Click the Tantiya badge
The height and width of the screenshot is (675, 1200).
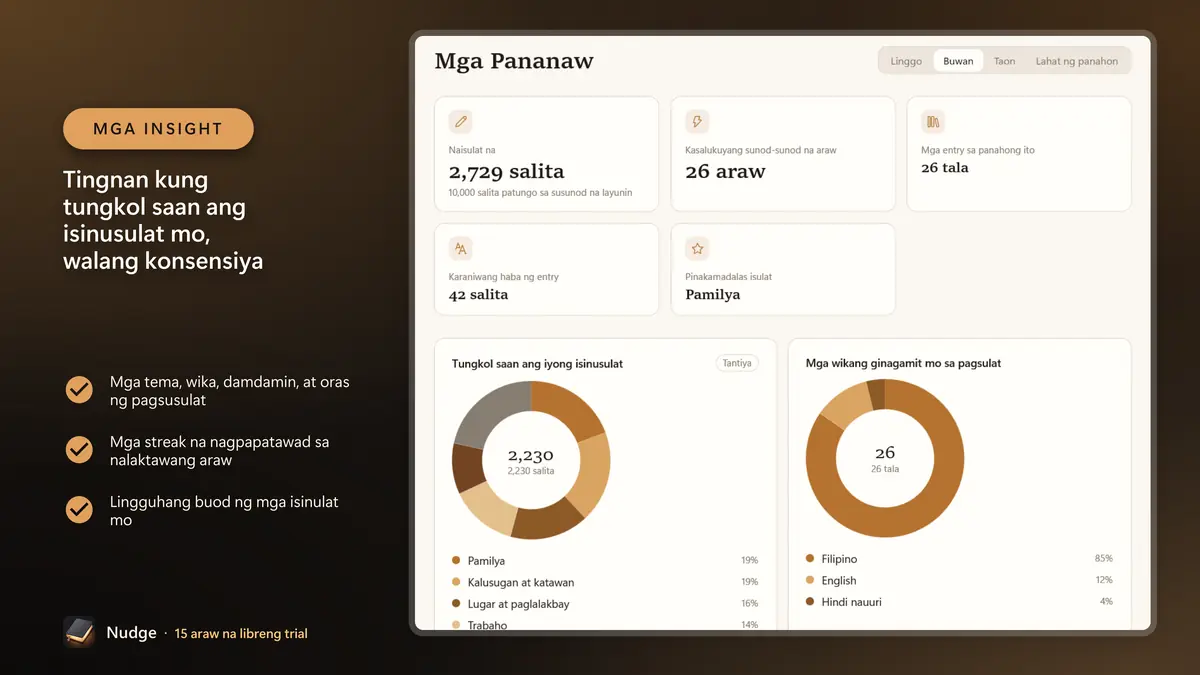coord(737,363)
